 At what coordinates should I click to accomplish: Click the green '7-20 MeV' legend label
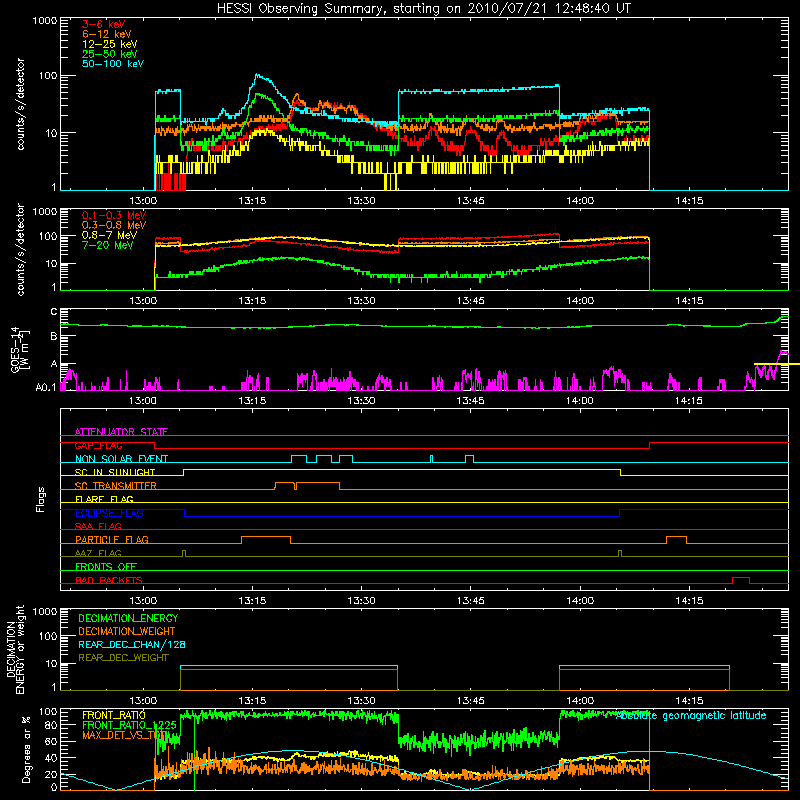(x=107, y=245)
